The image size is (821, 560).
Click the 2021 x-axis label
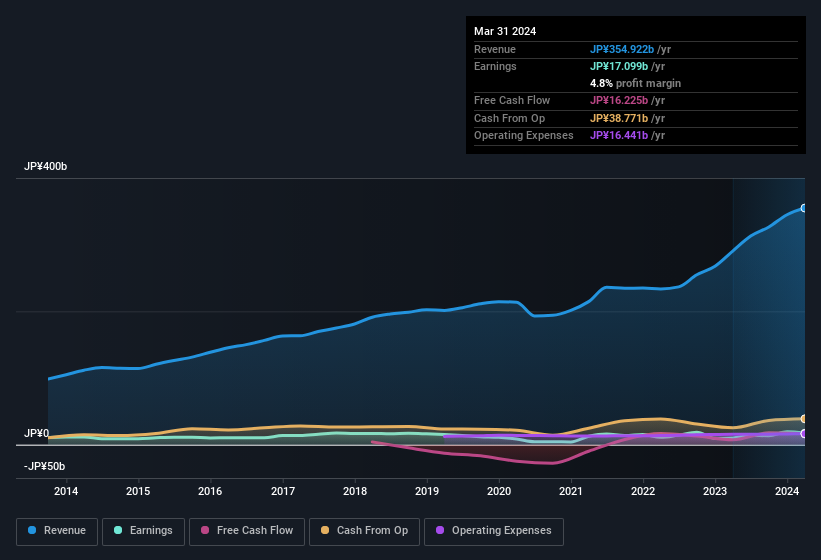(x=571, y=491)
